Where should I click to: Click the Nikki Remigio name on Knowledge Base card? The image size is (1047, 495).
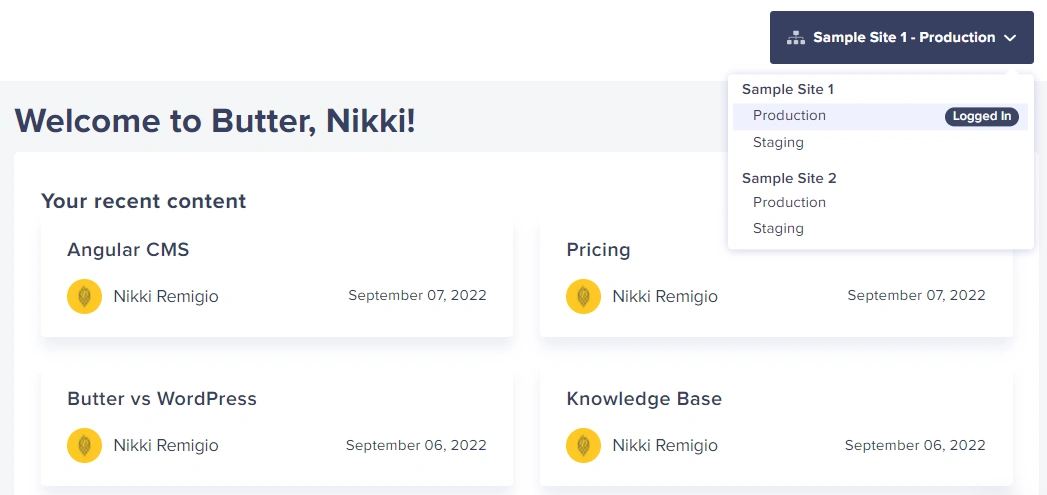[665, 446]
